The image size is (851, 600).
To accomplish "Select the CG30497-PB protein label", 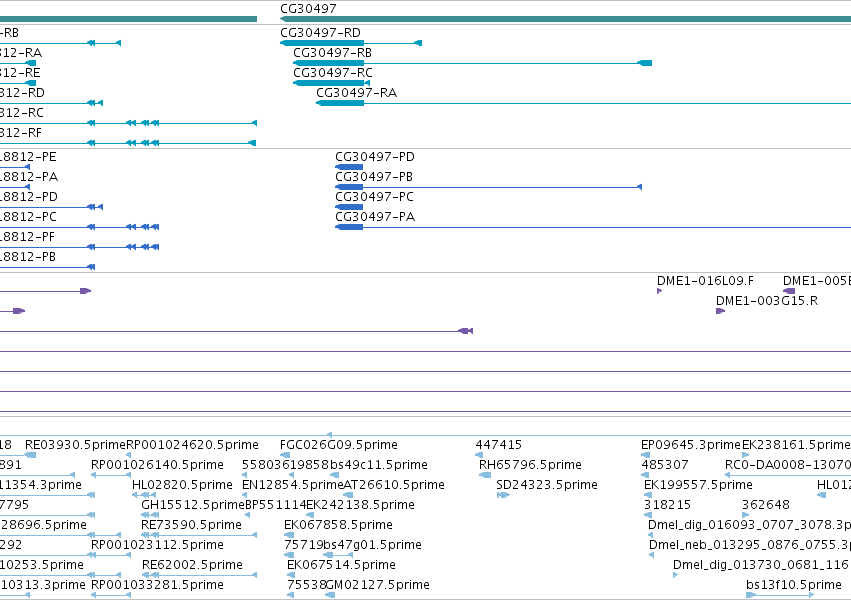I will click(x=374, y=177).
